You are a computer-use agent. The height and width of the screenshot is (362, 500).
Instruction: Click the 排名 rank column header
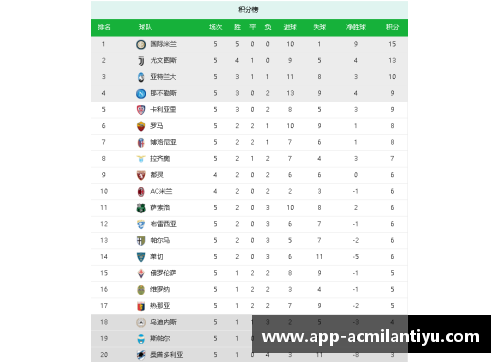[x=104, y=27]
